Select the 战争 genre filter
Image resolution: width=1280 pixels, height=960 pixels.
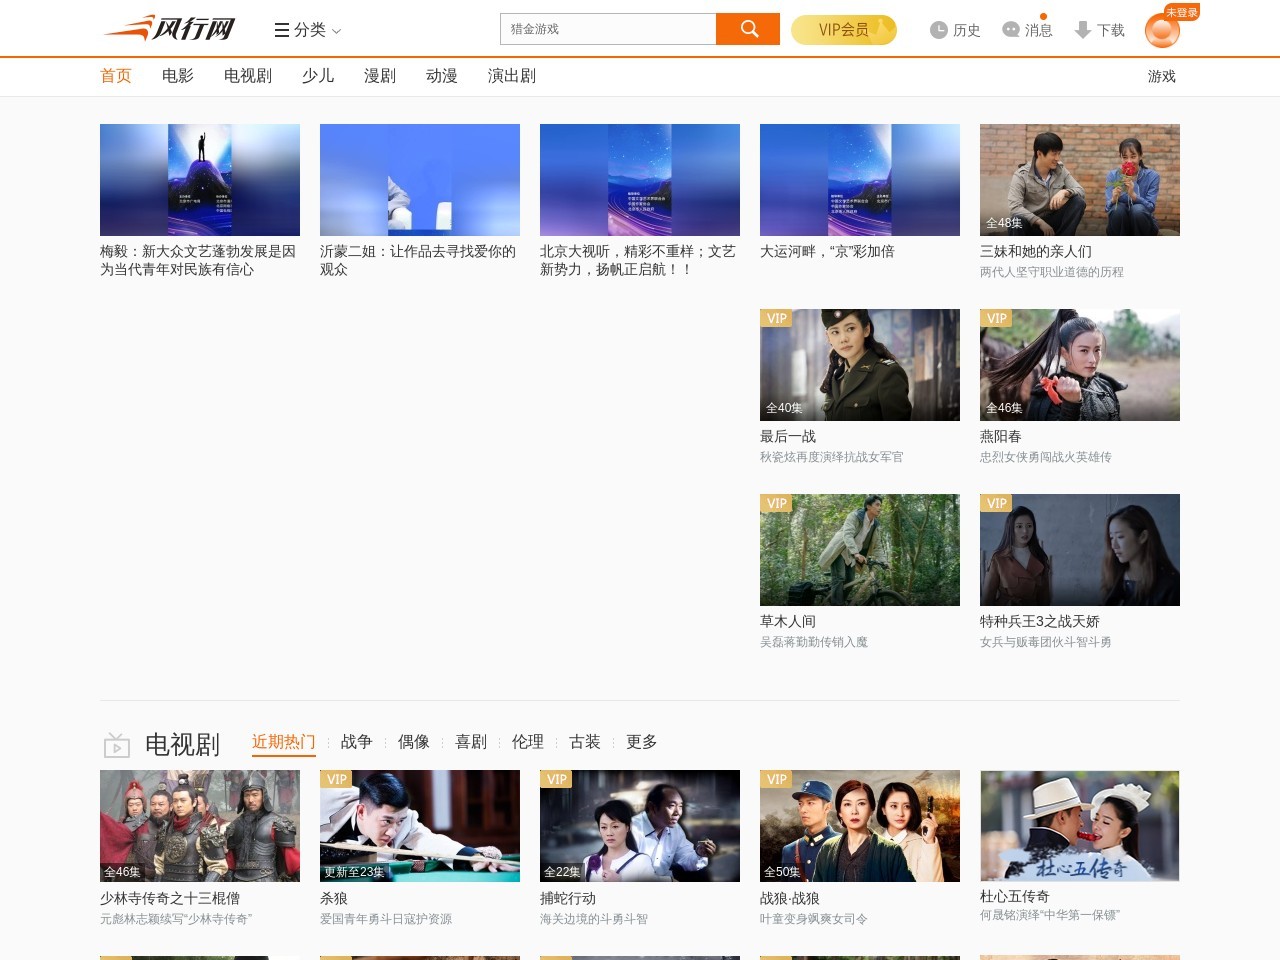point(356,742)
